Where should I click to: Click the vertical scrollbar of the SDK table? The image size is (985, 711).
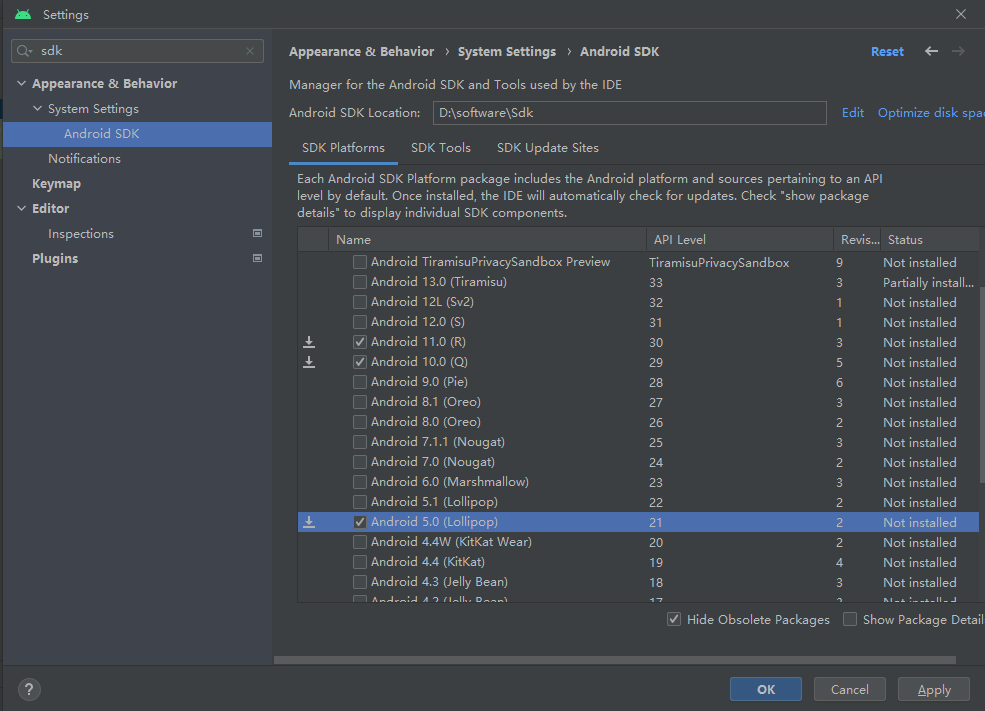click(982, 385)
